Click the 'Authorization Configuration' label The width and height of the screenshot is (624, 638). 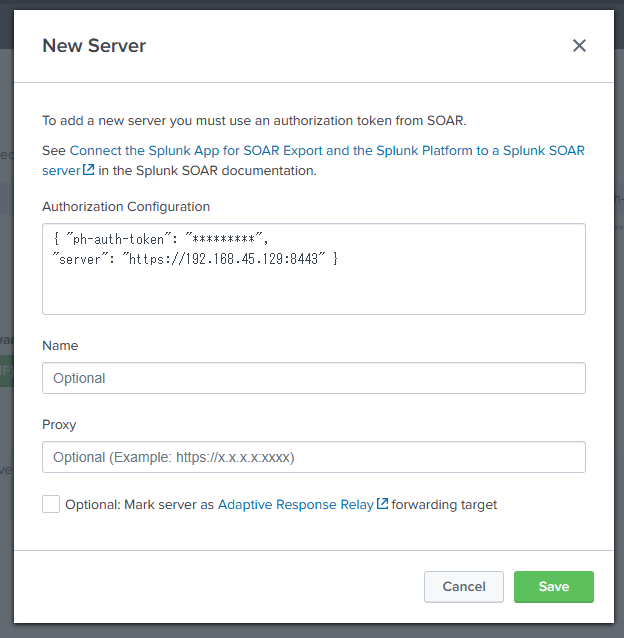126,207
